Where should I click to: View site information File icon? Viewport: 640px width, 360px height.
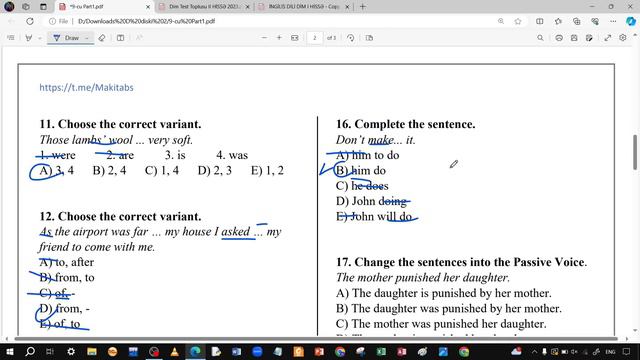(x=58, y=21)
